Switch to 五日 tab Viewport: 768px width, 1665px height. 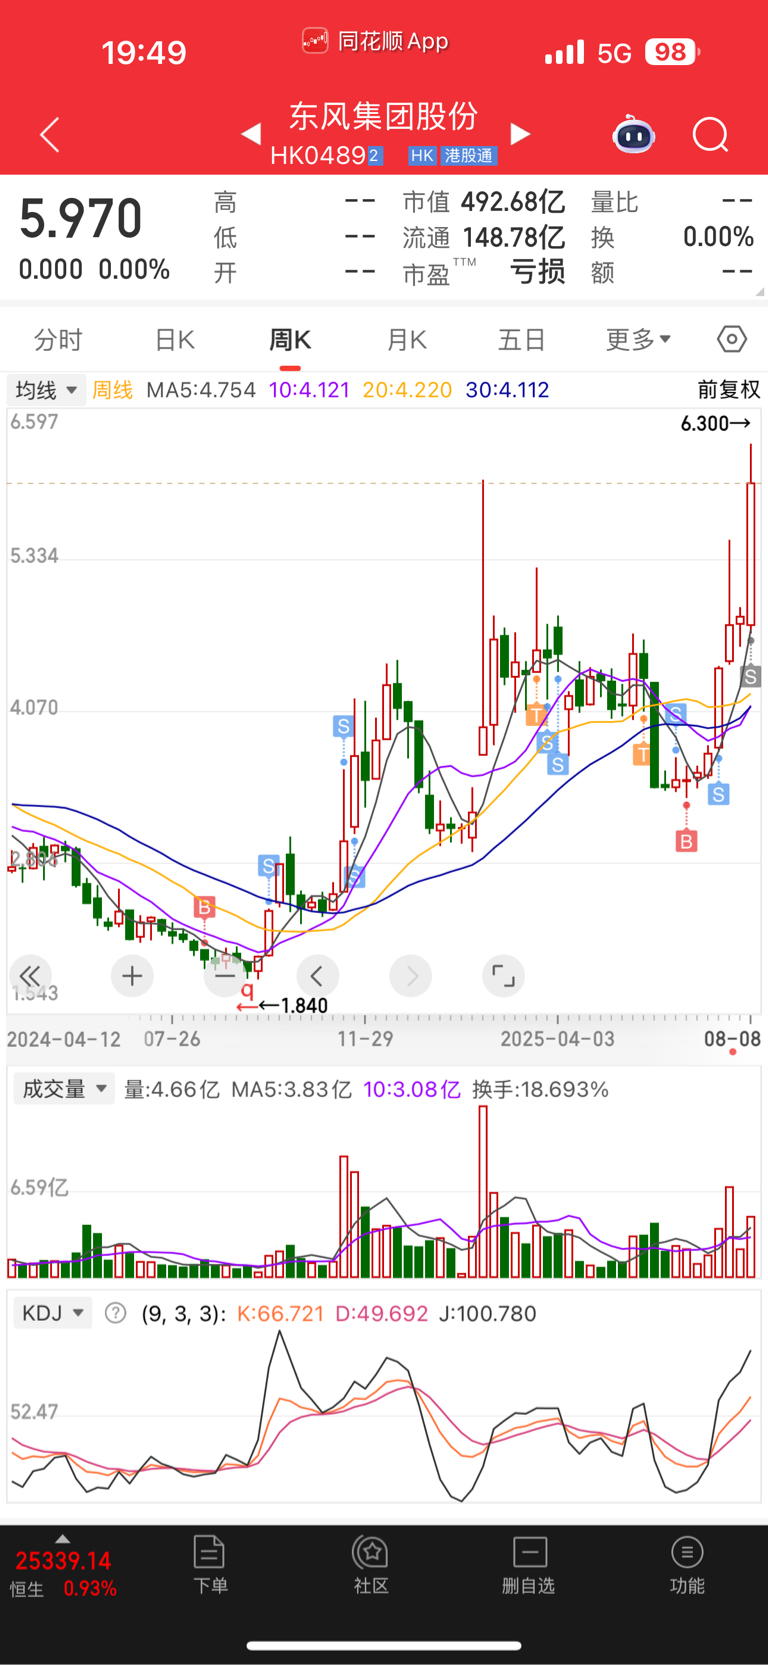tap(522, 340)
